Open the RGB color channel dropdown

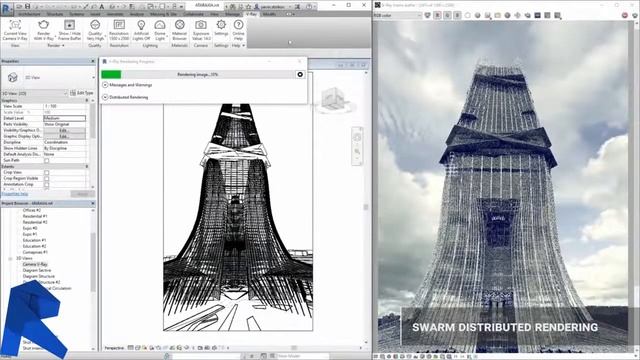pyautogui.click(x=398, y=15)
